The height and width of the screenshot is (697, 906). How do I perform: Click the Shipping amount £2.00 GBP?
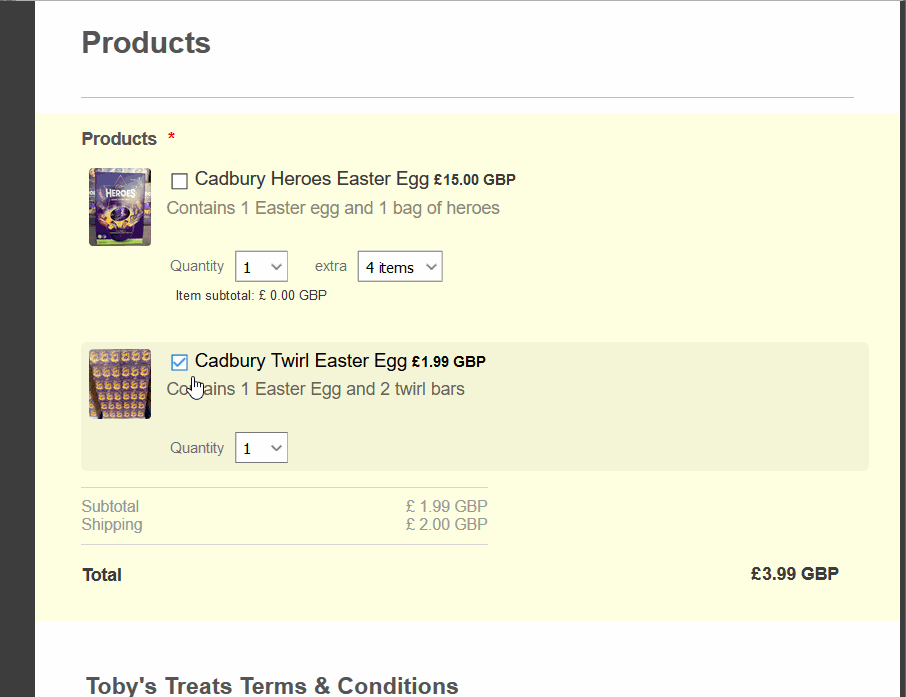click(x=446, y=524)
